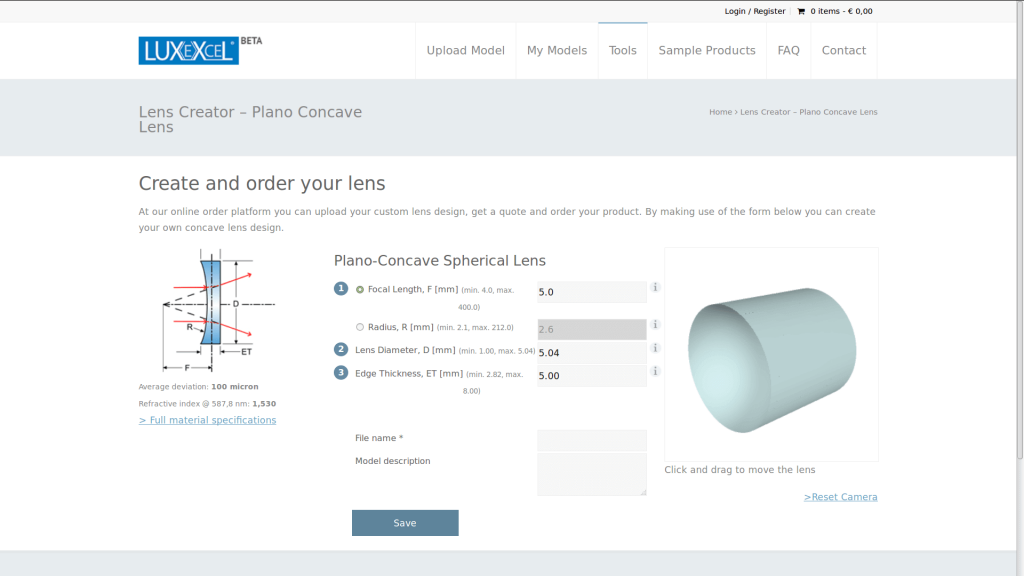Image resolution: width=1024 pixels, height=576 pixels.
Task: Go to My Models section
Action: [557, 50]
